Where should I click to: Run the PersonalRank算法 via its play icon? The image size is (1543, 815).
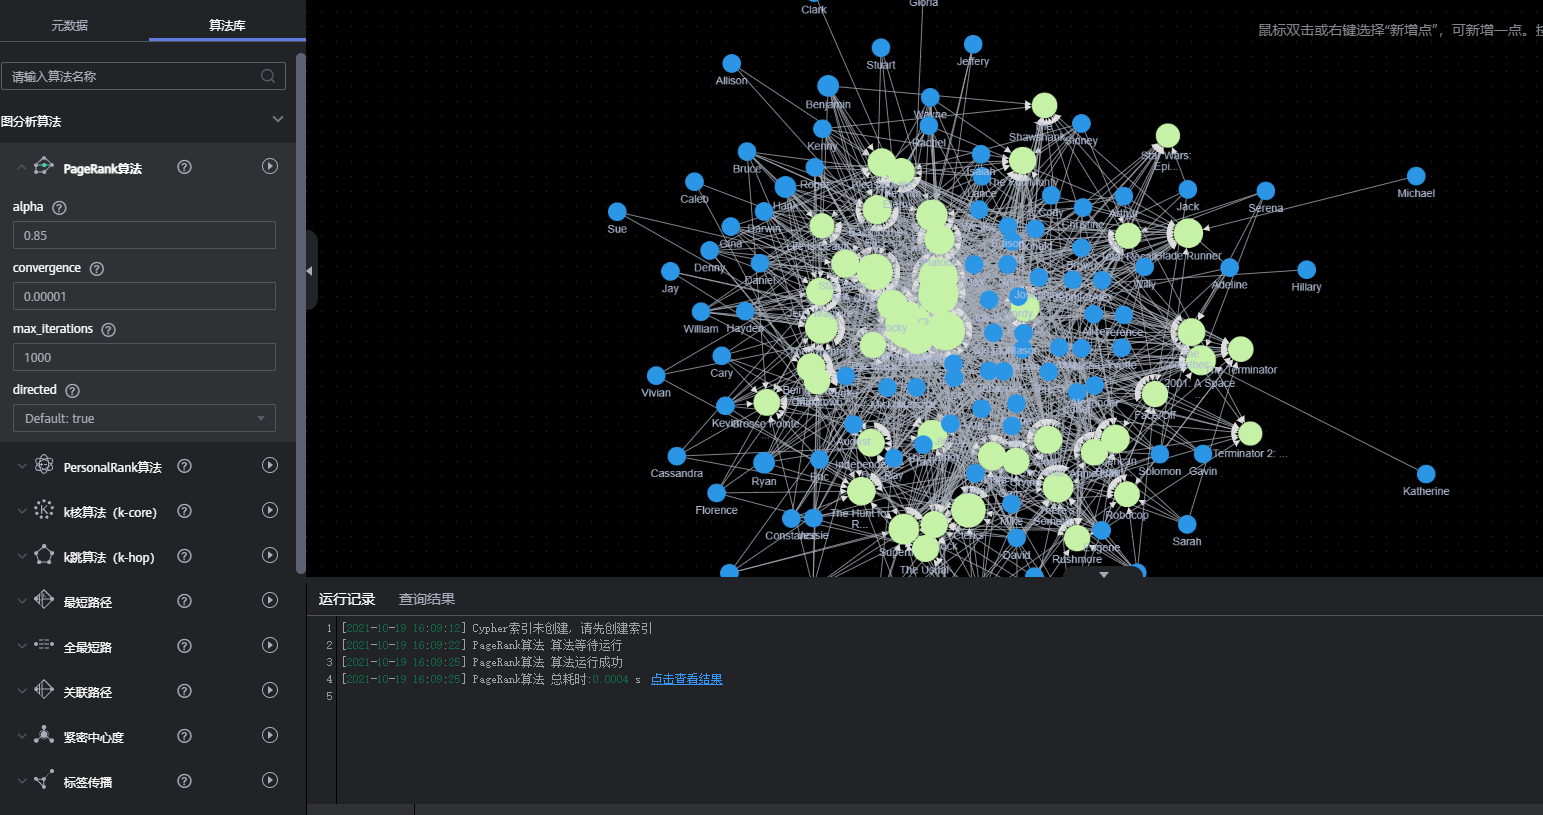pos(269,466)
